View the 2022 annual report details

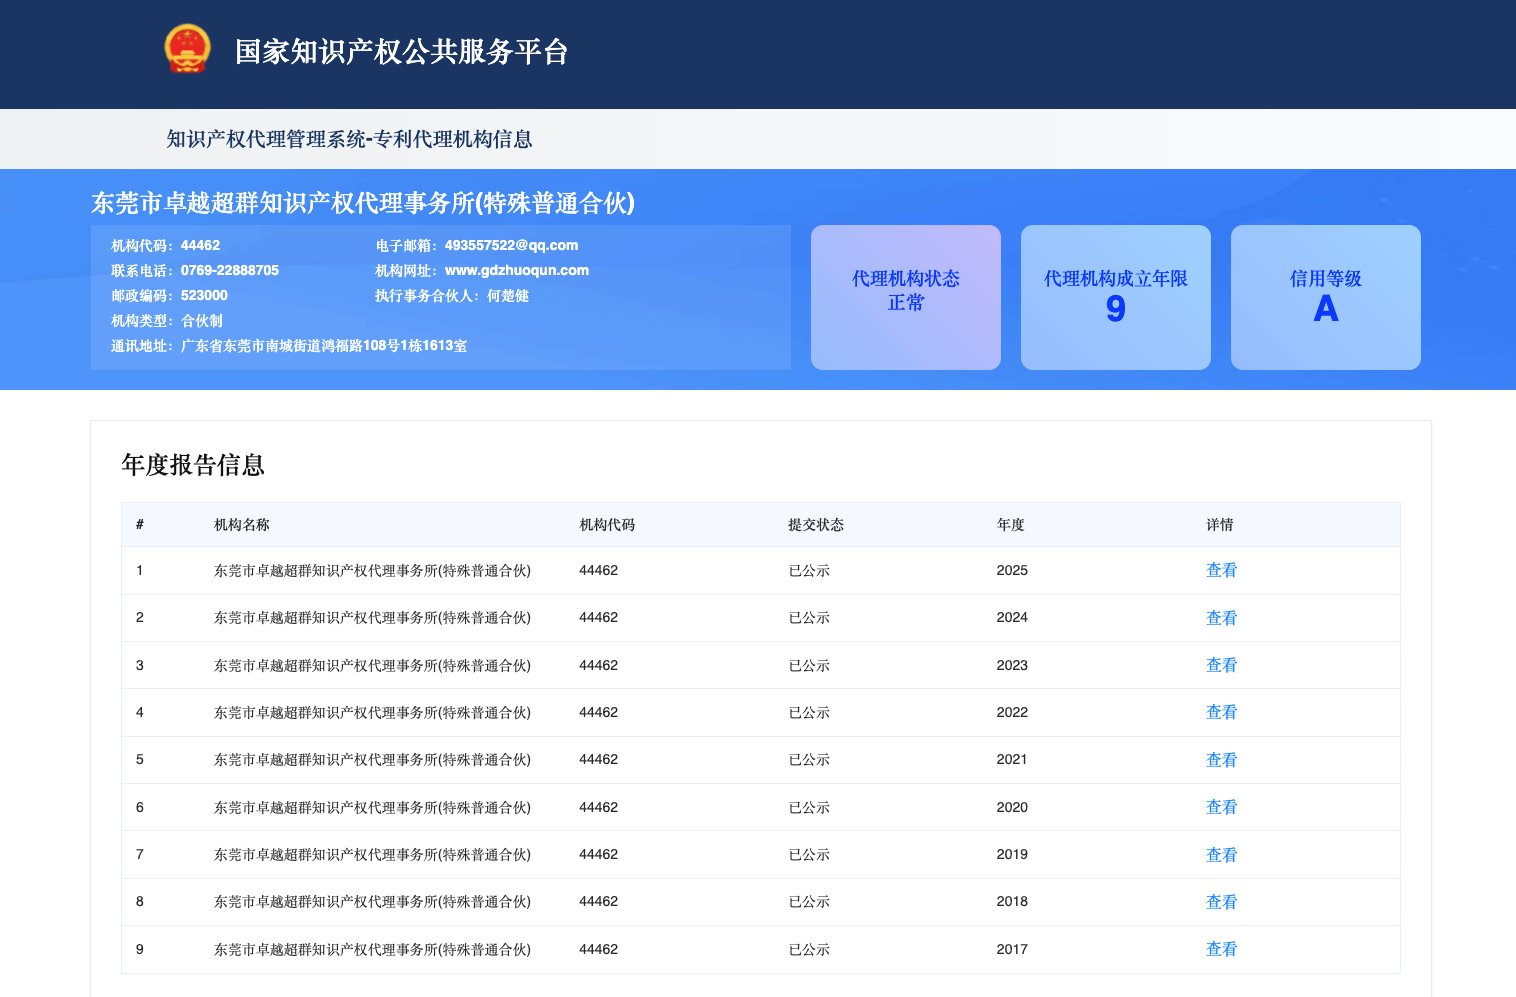coord(1221,712)
